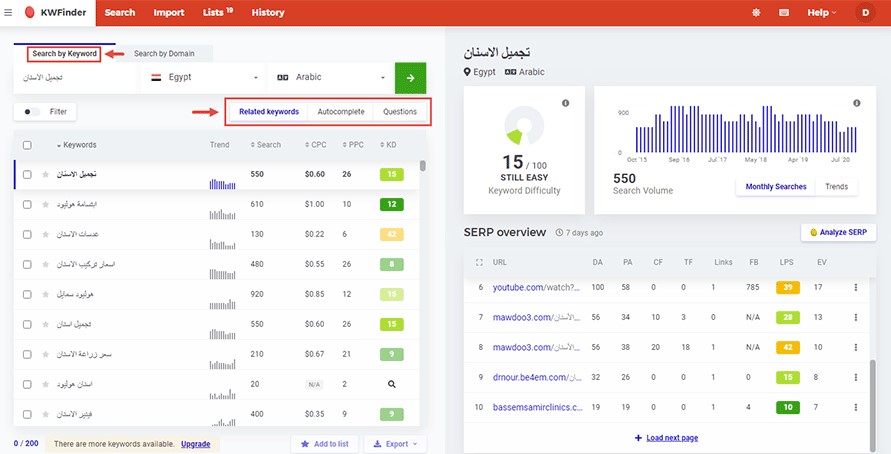Click magnifier icon in KD column
The width and height of the screenshot is (891, 454).
pyautogui.click(x=392, y=384)
